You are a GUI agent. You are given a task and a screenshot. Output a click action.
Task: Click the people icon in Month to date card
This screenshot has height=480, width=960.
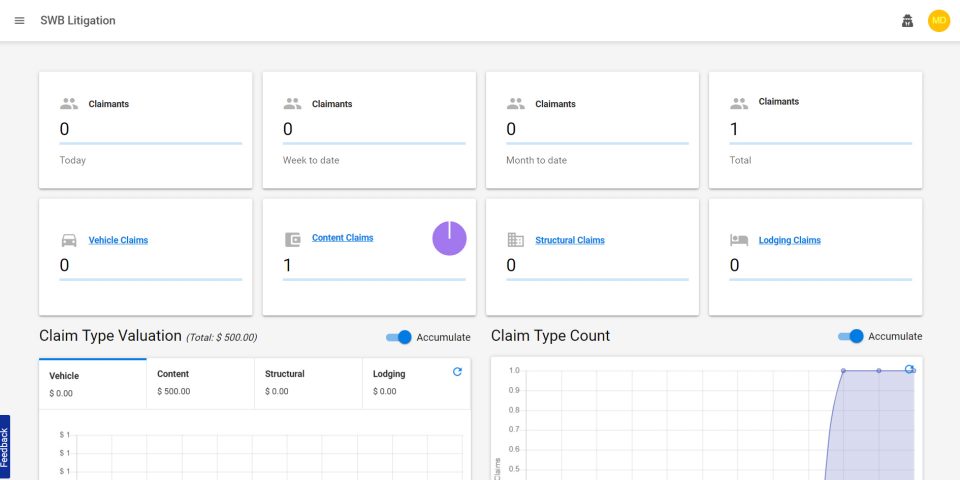(x=516, y=104)
